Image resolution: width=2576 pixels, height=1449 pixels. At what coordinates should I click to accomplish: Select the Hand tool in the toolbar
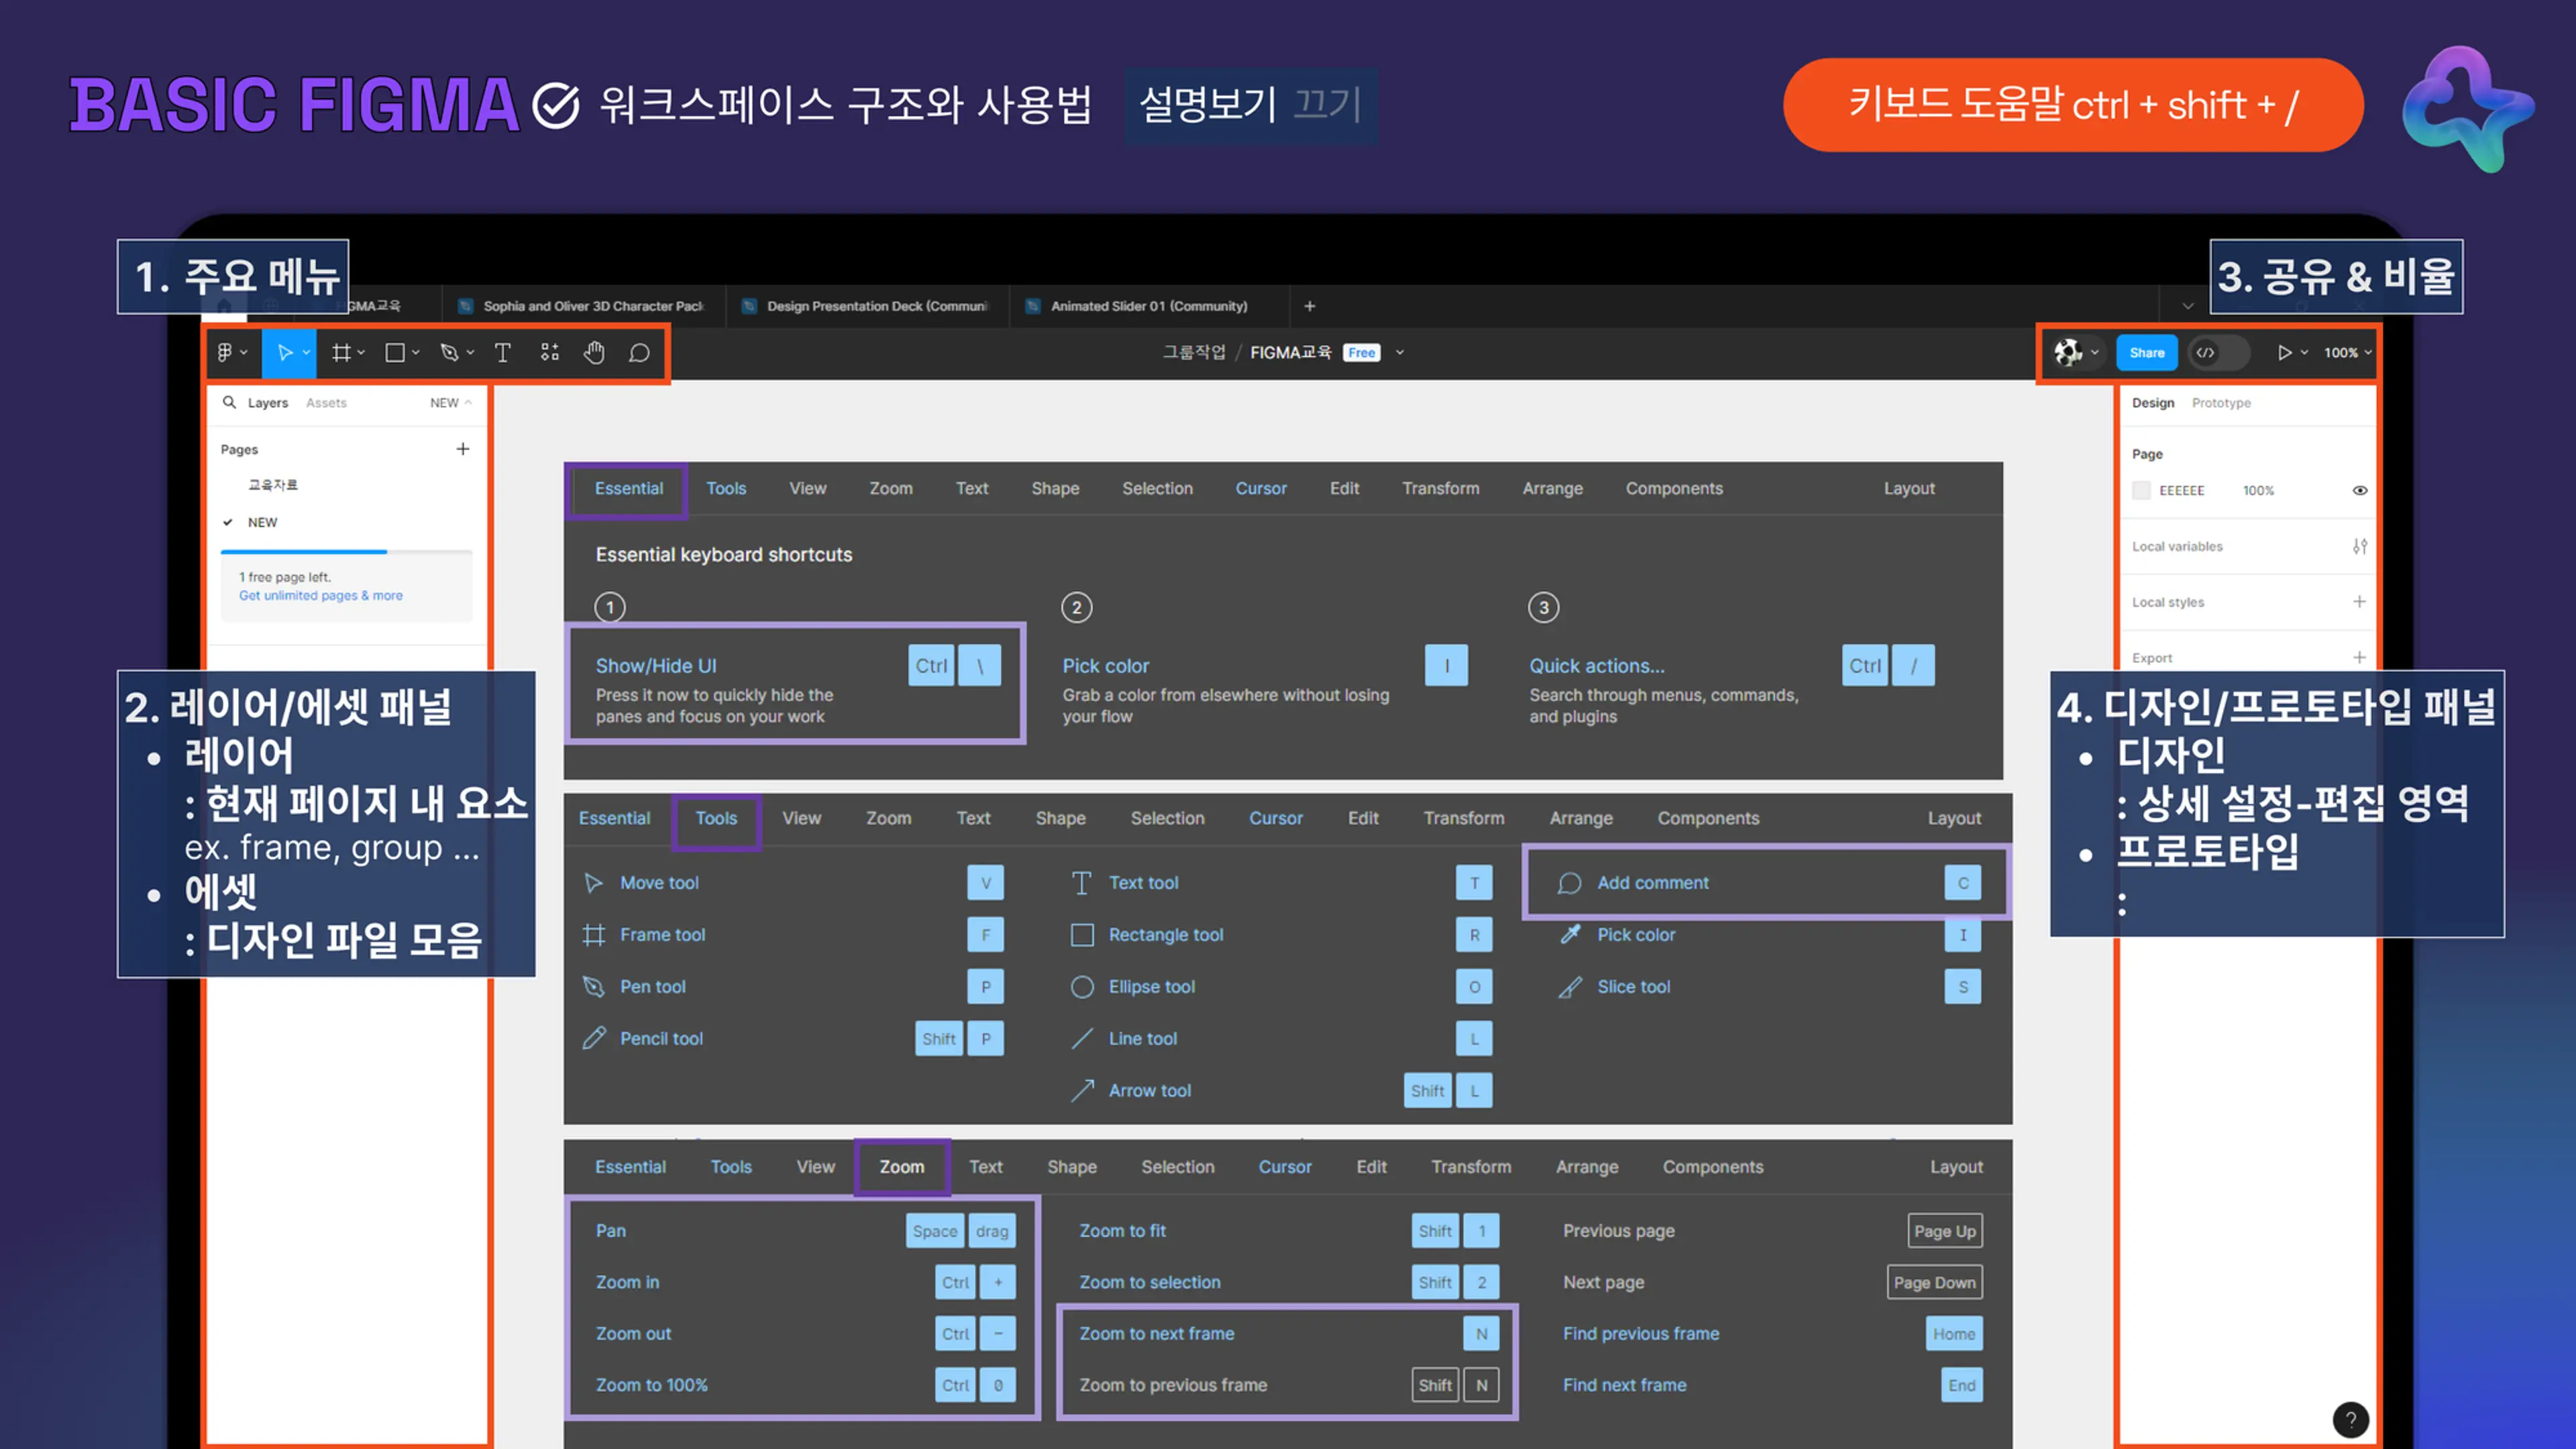(x=594, y=352)
